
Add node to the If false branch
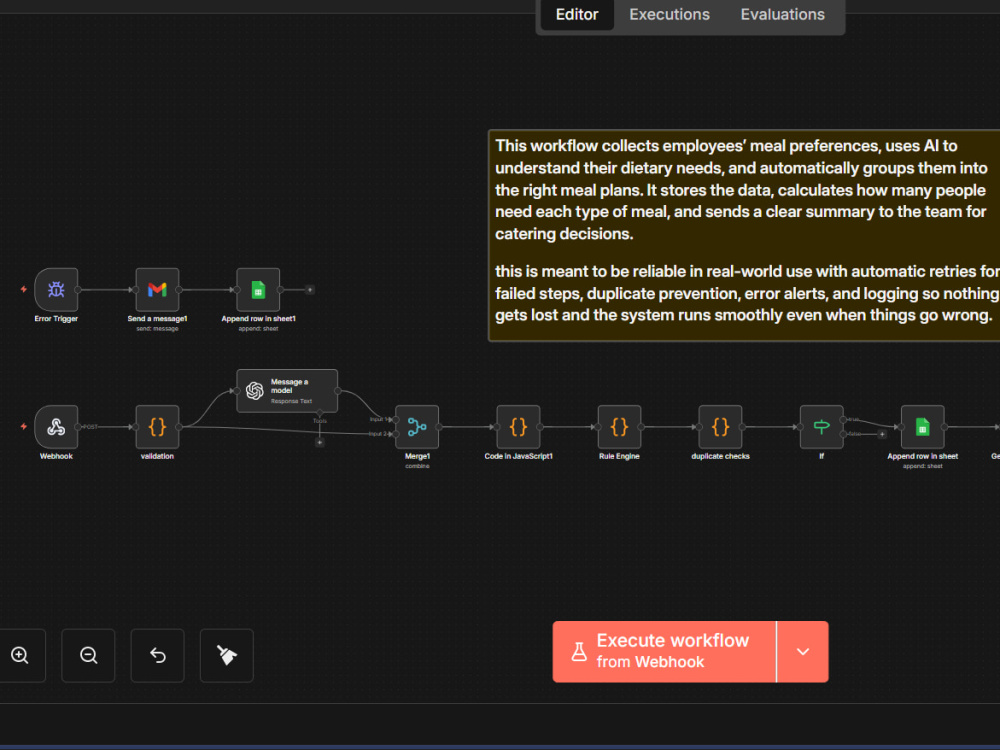coord(882,434)
